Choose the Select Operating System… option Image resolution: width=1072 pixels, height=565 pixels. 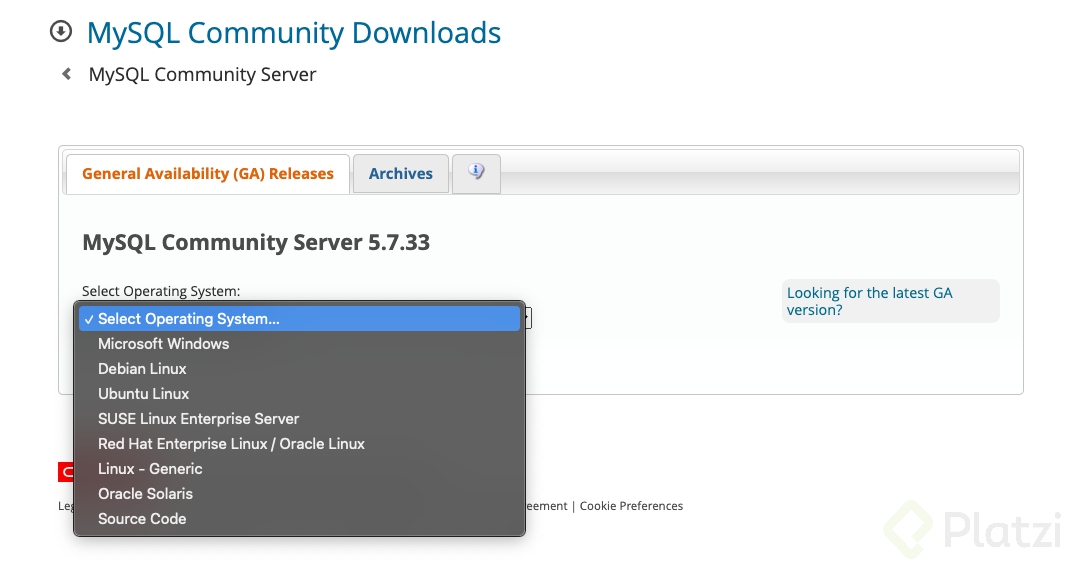[299, 319]
